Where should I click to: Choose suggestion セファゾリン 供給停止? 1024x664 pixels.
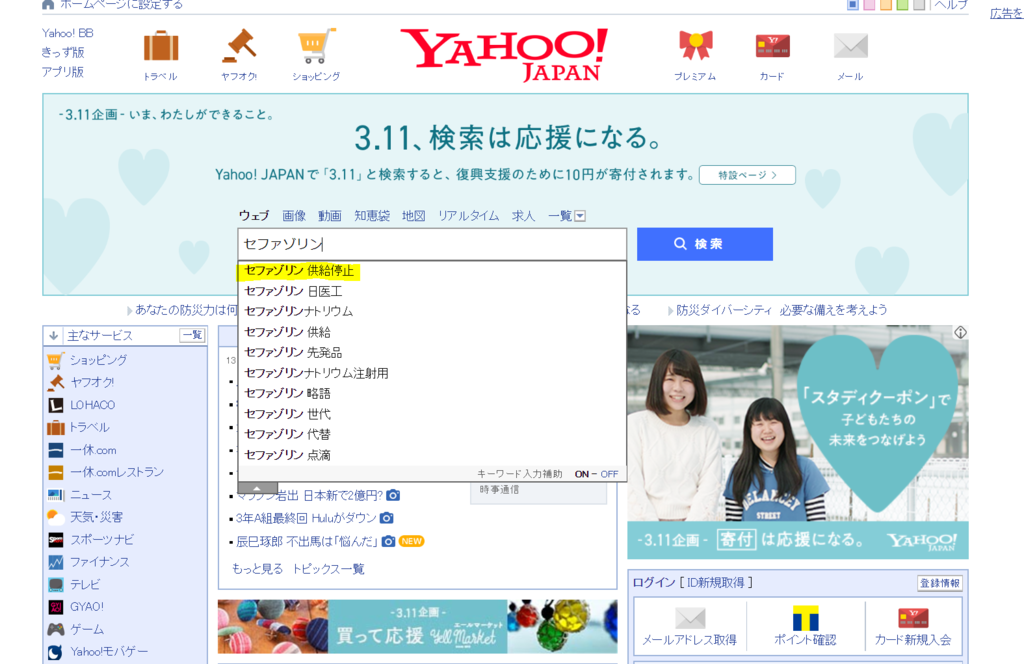click(x=432, y=271)
